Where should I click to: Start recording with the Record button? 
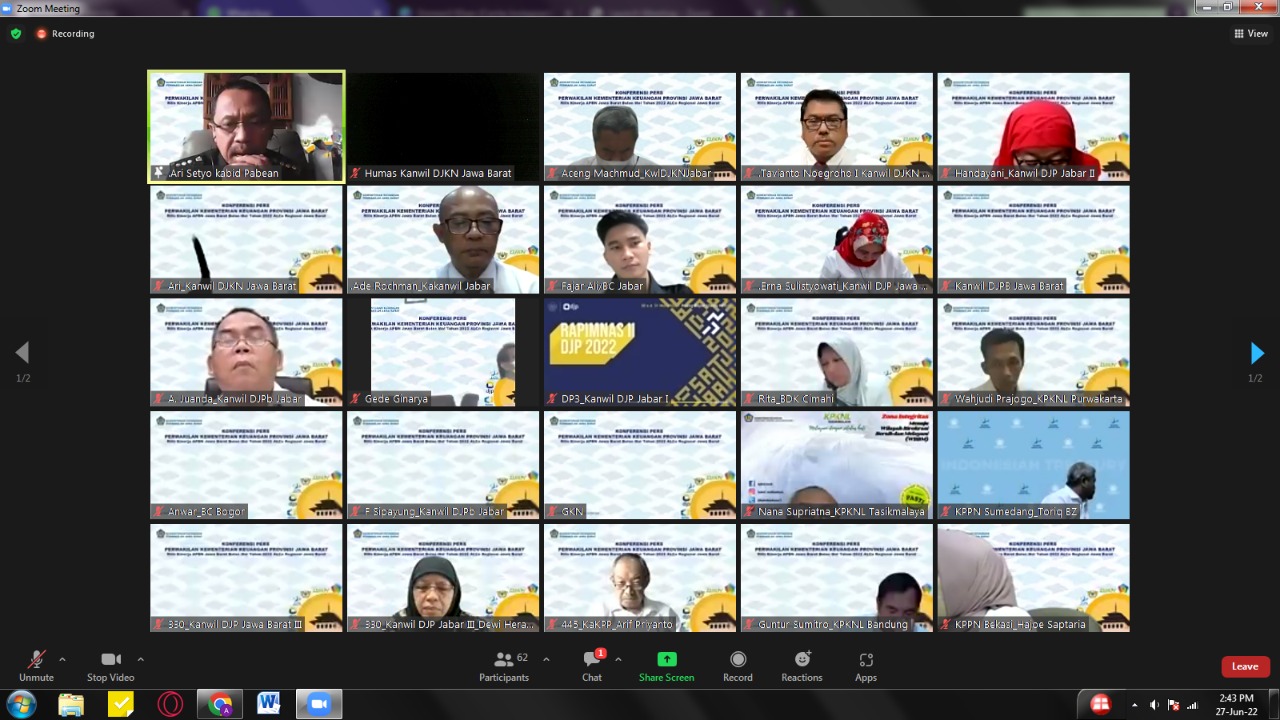tap(738, 666)
